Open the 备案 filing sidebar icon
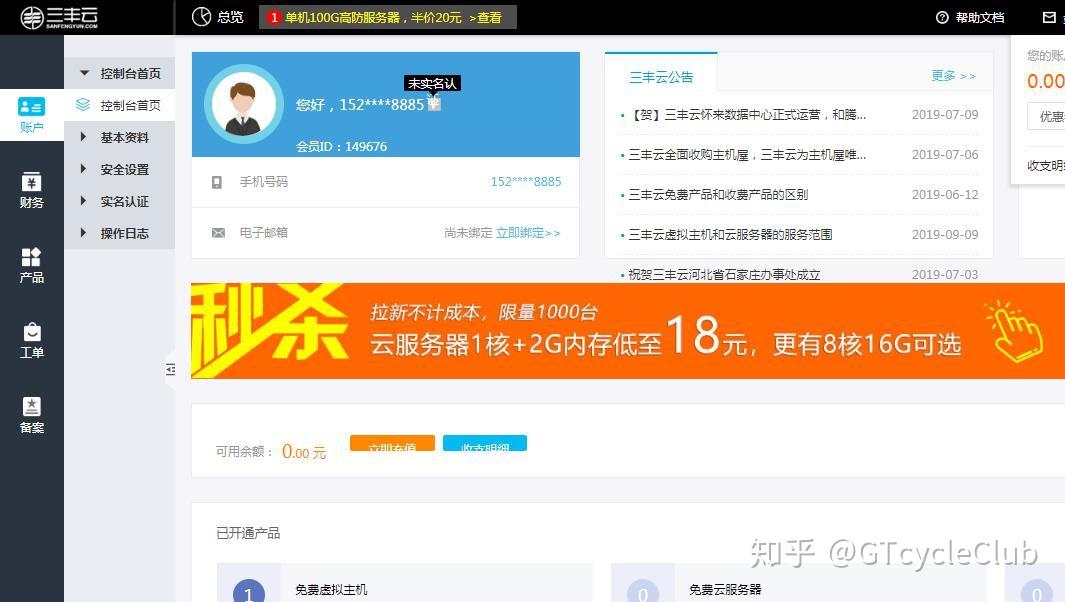This screenshot has height=602, width=1065. tap(31, 415)
